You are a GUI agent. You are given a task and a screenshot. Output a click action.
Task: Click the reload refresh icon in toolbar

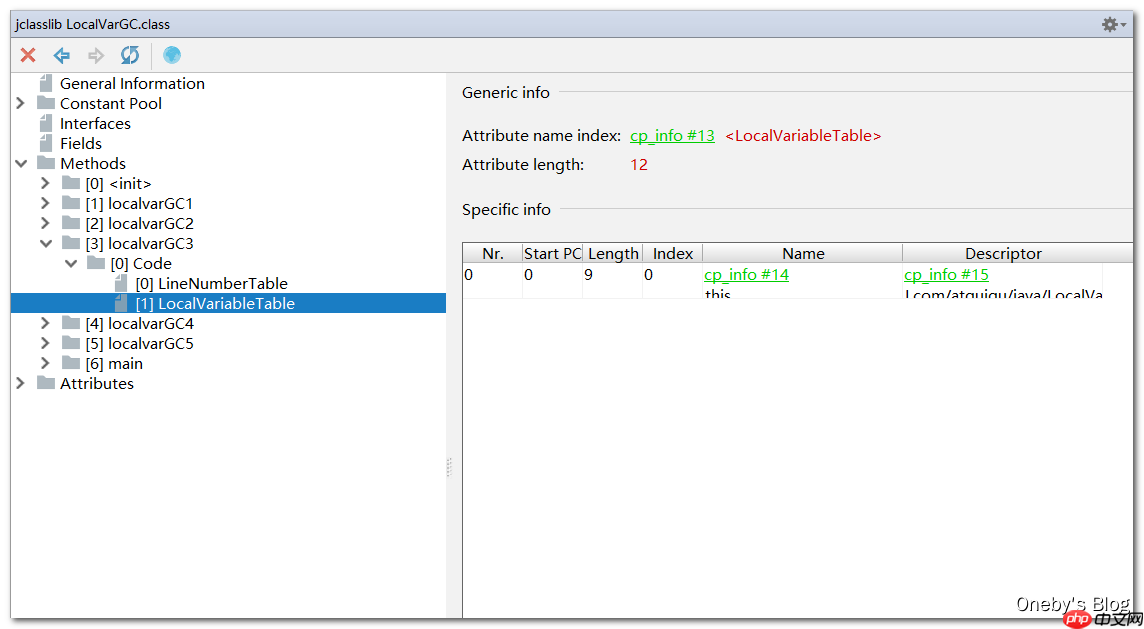tap(130, 55)
